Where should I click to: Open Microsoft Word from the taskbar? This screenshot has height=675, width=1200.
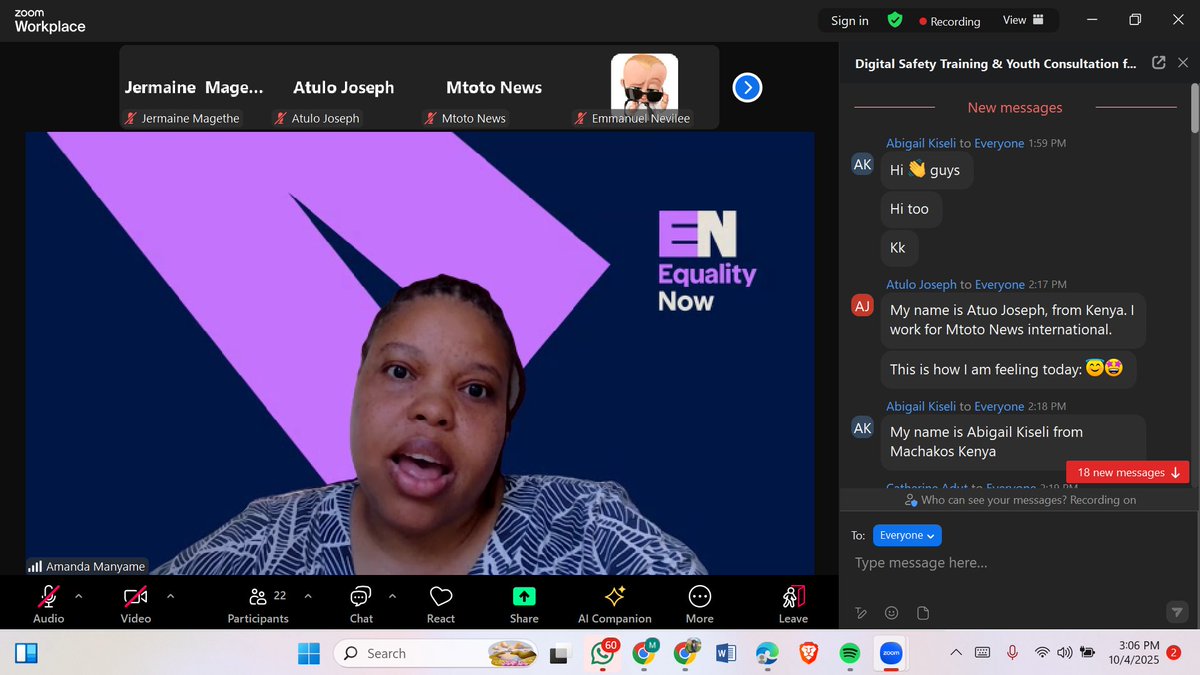725,653
